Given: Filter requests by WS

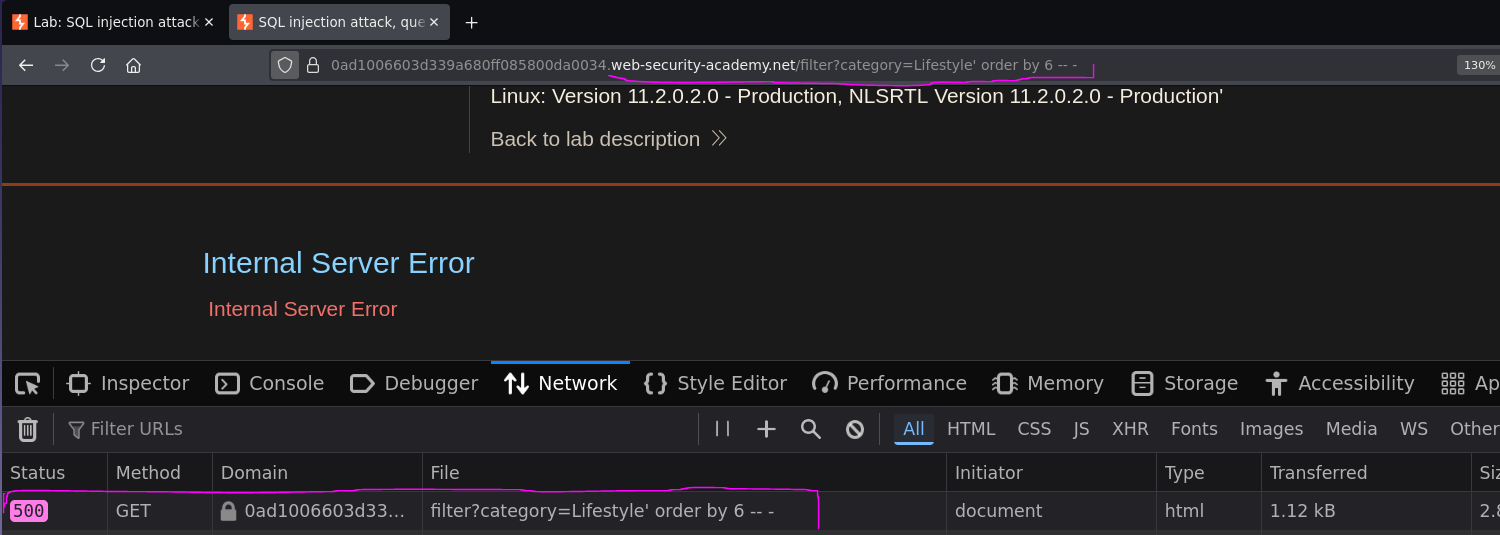Looking at the screenshot, I should 1414,429.
